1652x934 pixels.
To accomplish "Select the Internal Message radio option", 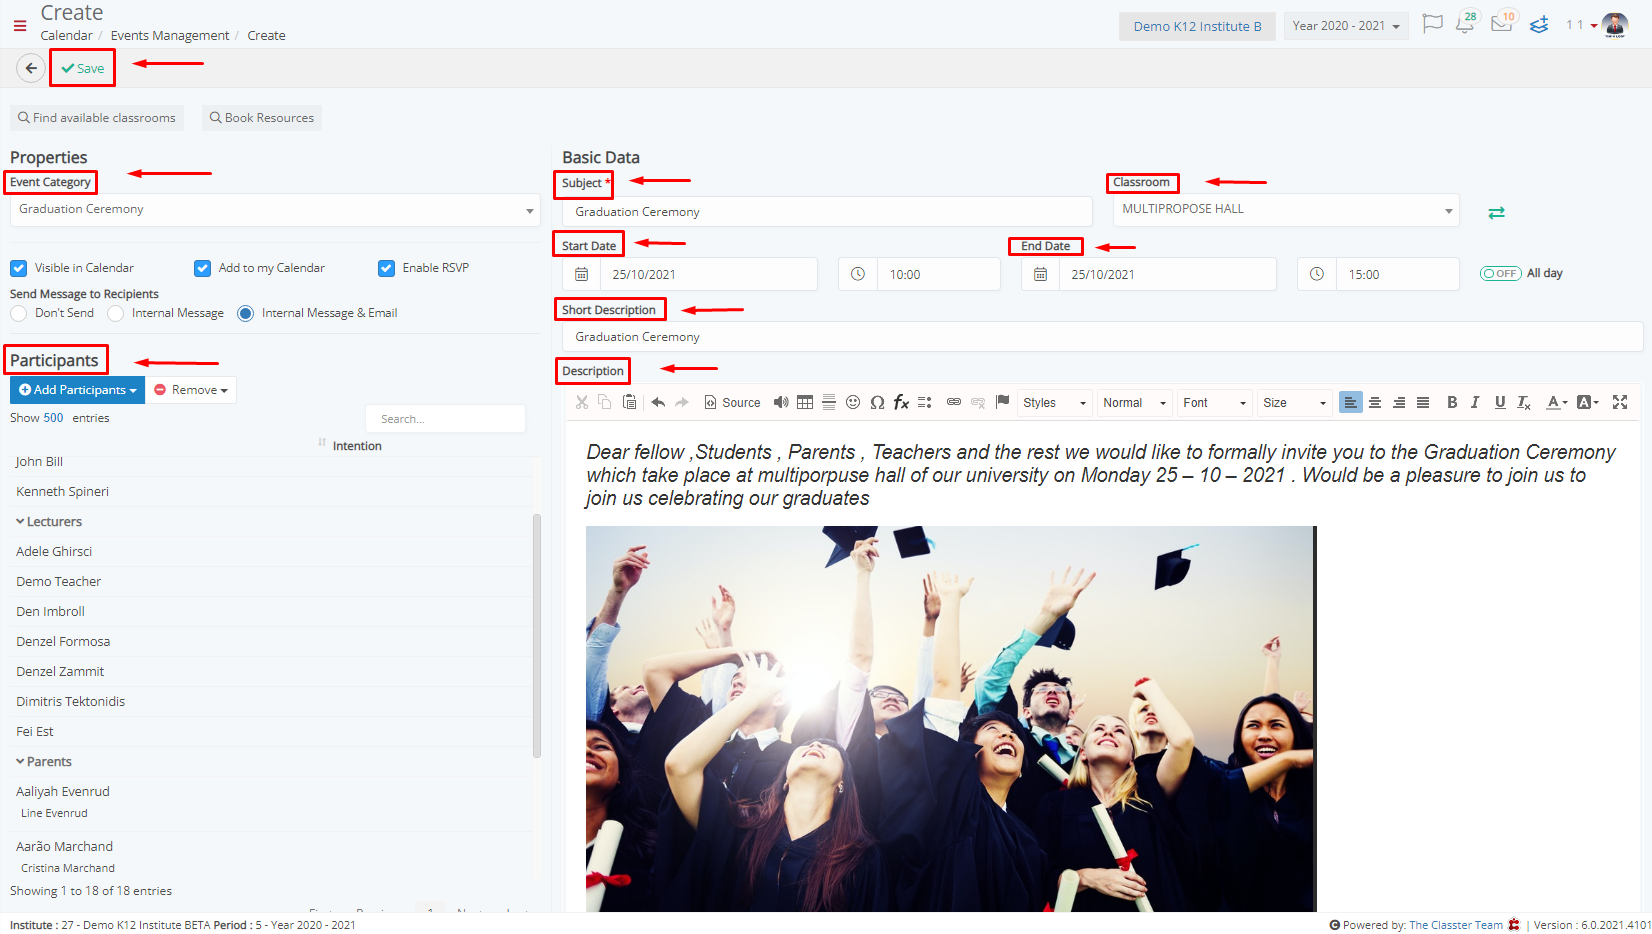I will [115, 313].
